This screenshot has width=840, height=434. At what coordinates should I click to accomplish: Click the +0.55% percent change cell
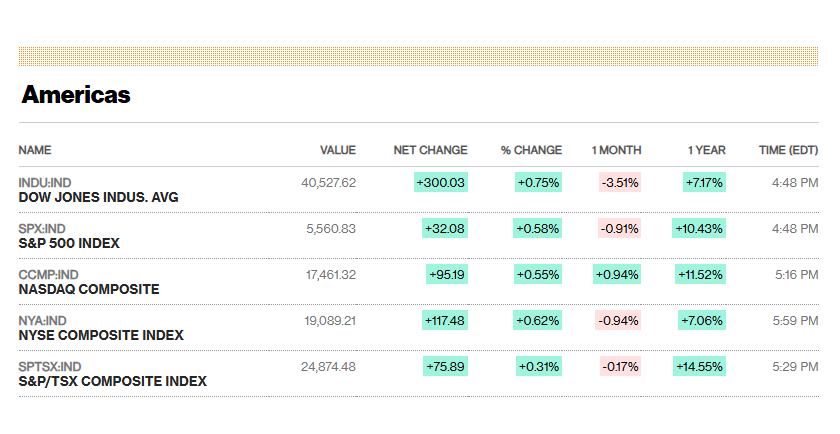(538, 274)
